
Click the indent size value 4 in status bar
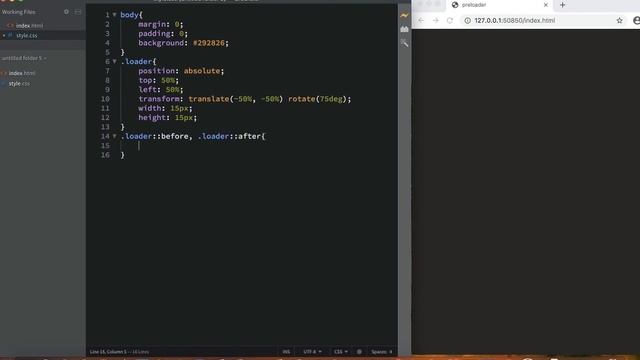point(391,351)
